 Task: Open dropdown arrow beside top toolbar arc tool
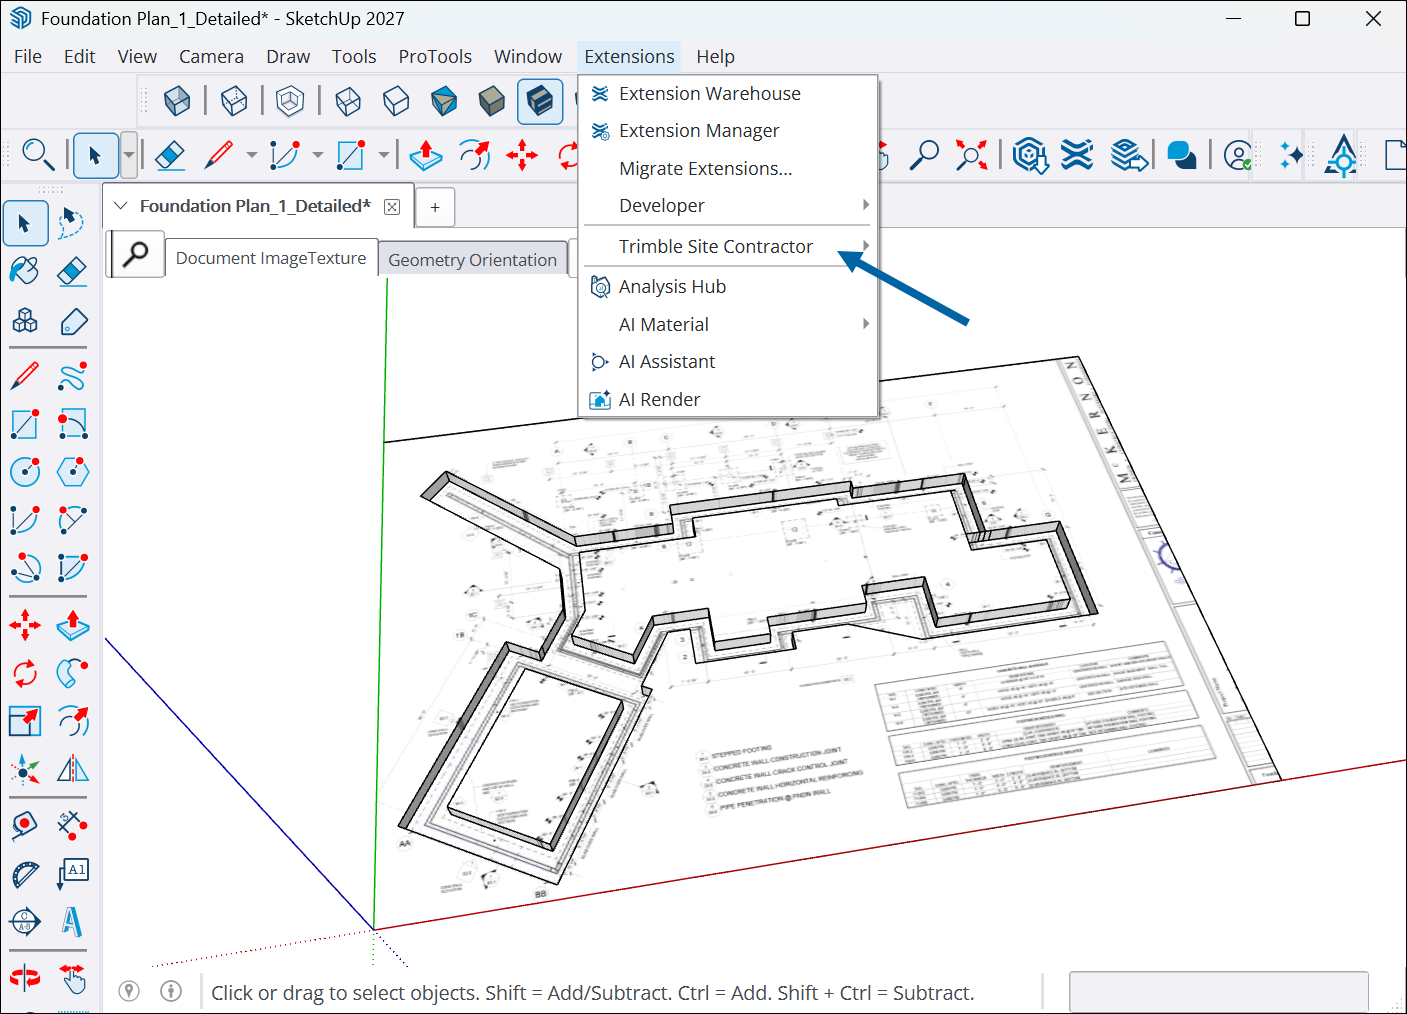318,155
